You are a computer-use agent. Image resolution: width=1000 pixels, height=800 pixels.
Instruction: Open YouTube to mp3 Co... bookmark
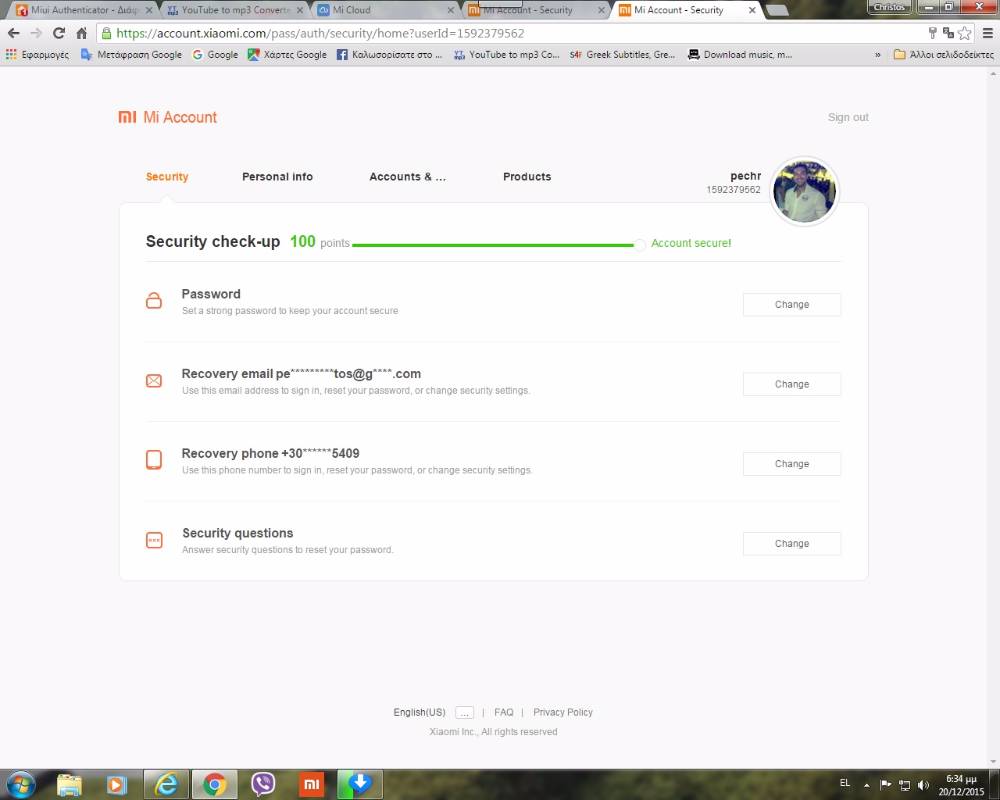pos(507,55)
